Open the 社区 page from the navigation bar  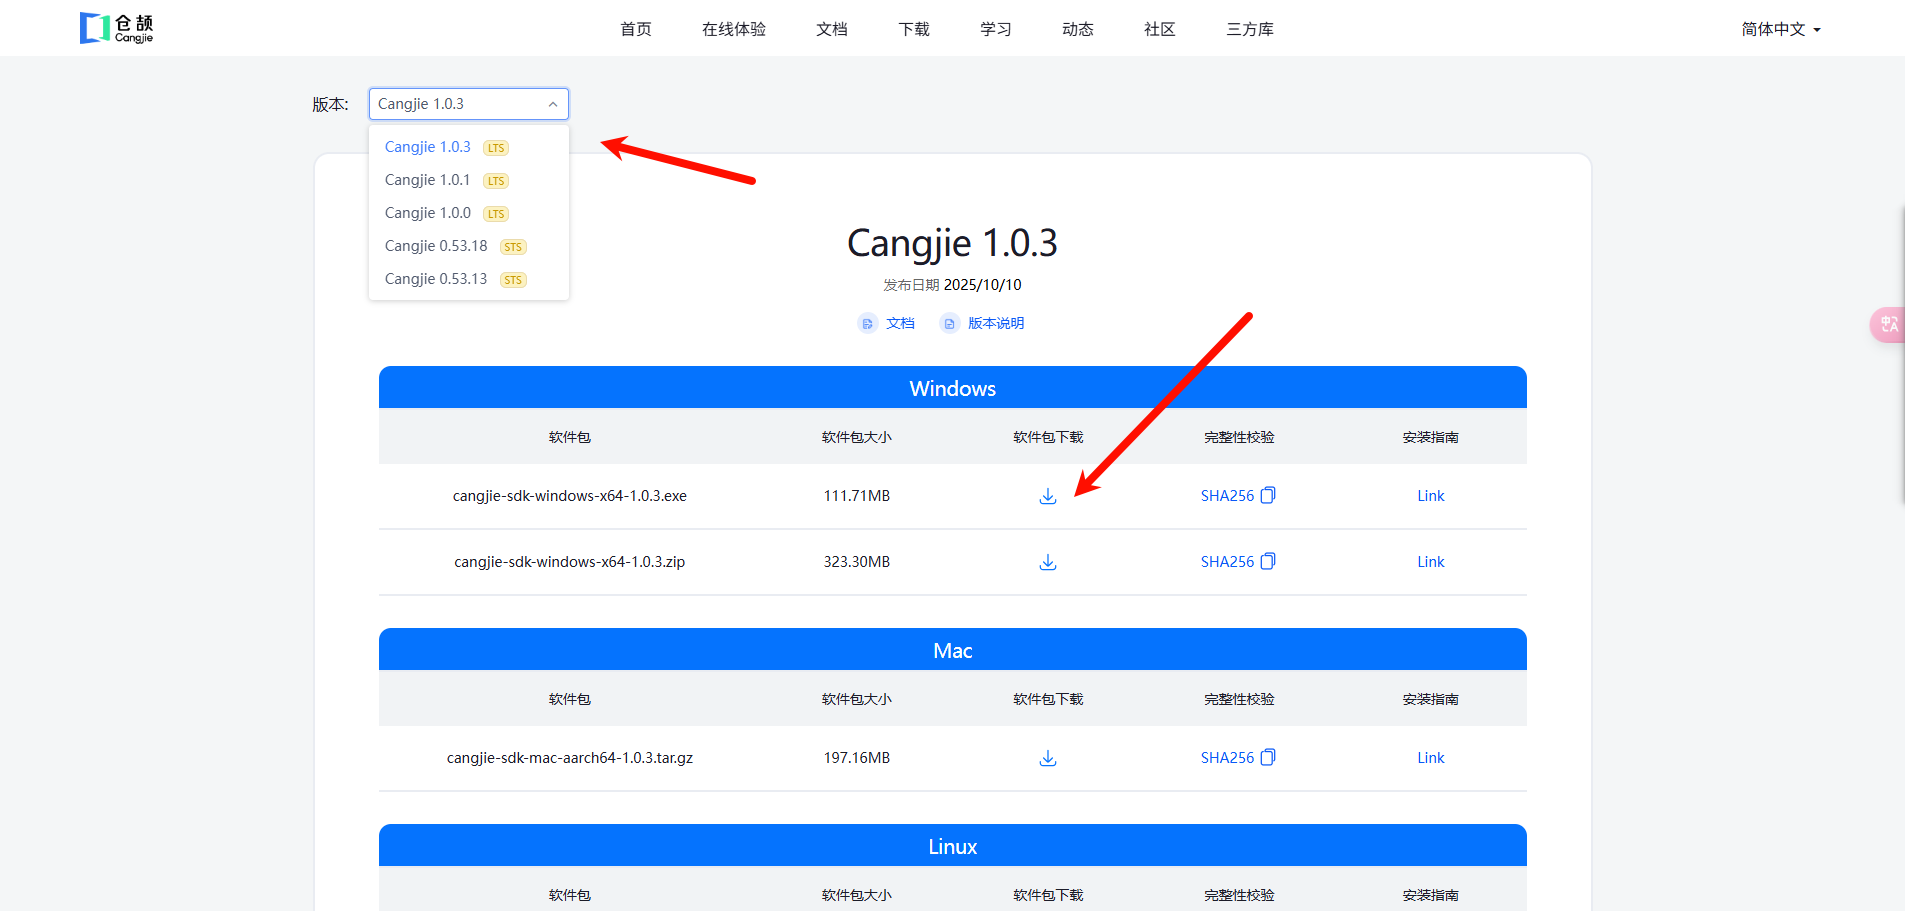[1158, 29]
